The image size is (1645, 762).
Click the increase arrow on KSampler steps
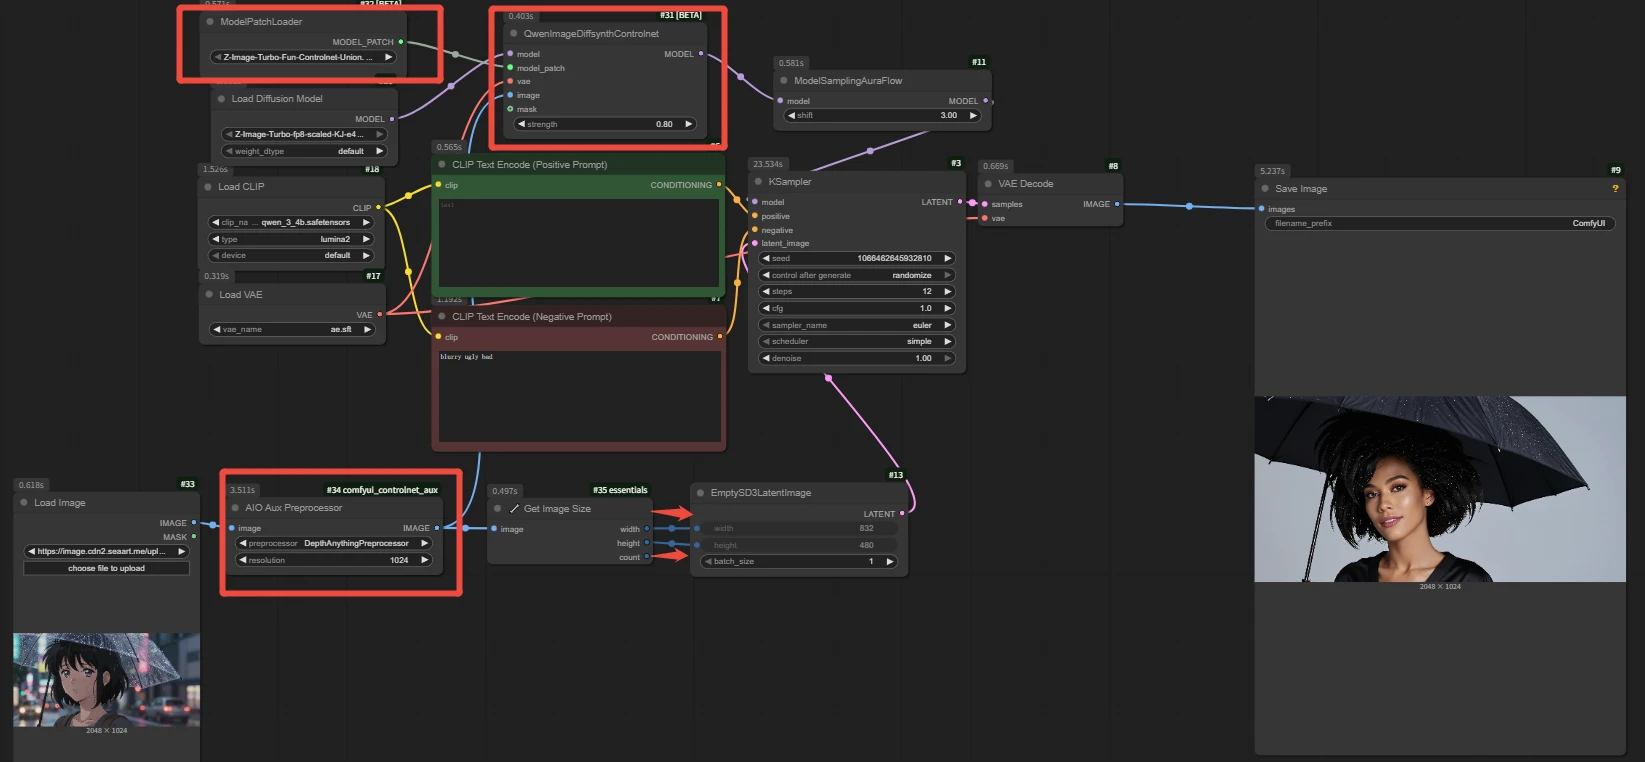947,292
